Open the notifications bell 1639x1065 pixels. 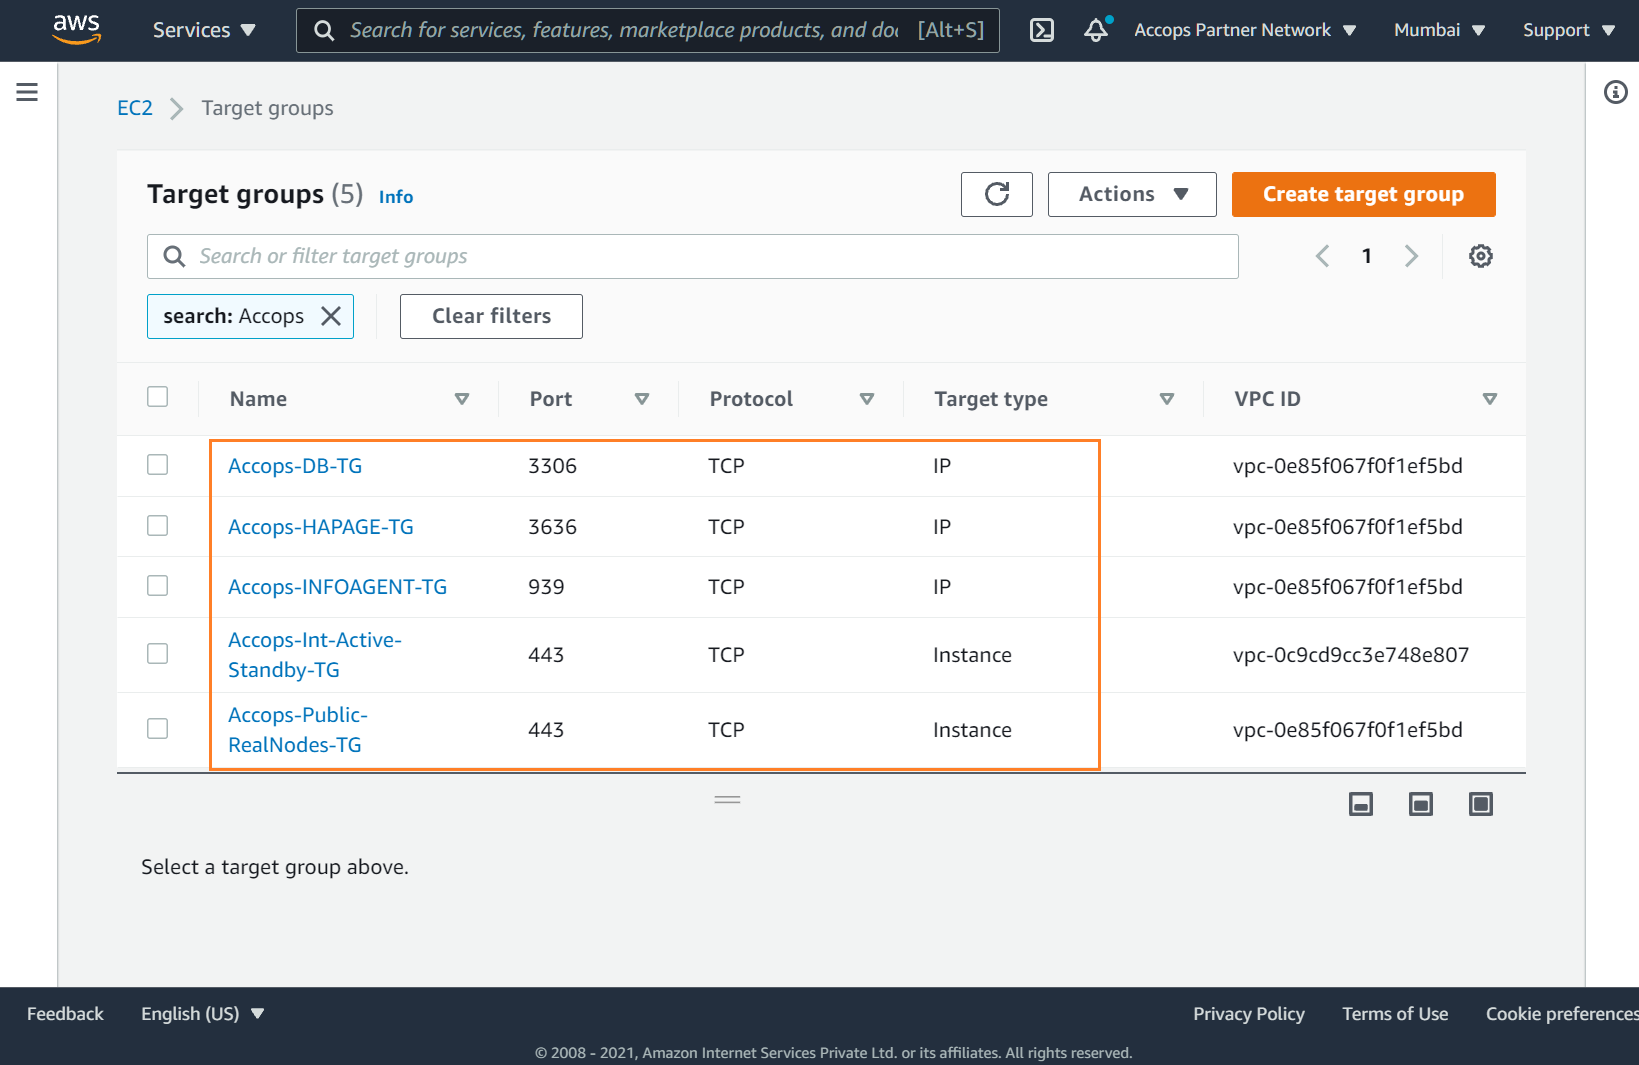click(1097, 30)
